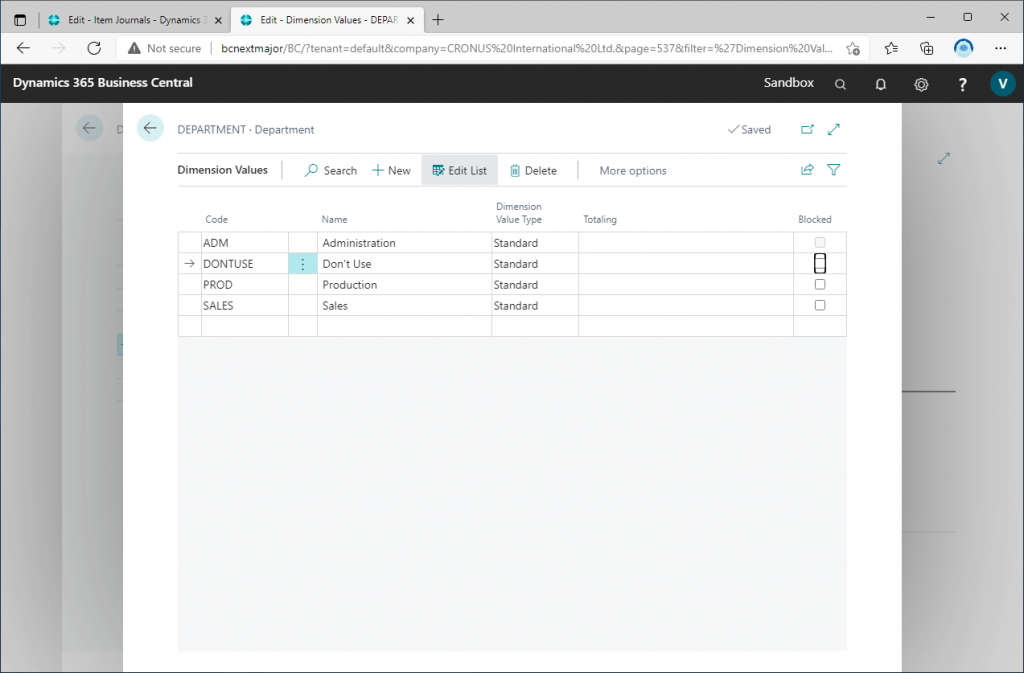The image size is (1024, 673).
Task: Toggle Blocked checkbox for SALES row
Action: 820,306
